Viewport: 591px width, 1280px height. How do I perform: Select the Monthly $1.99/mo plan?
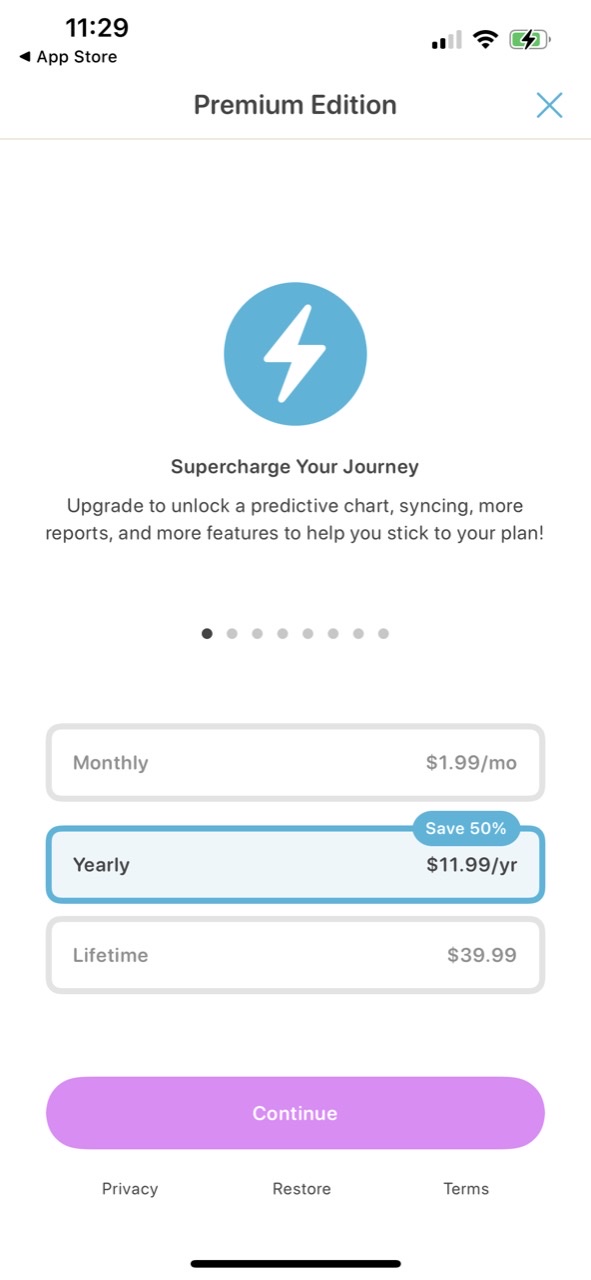[x=295, y=763]
